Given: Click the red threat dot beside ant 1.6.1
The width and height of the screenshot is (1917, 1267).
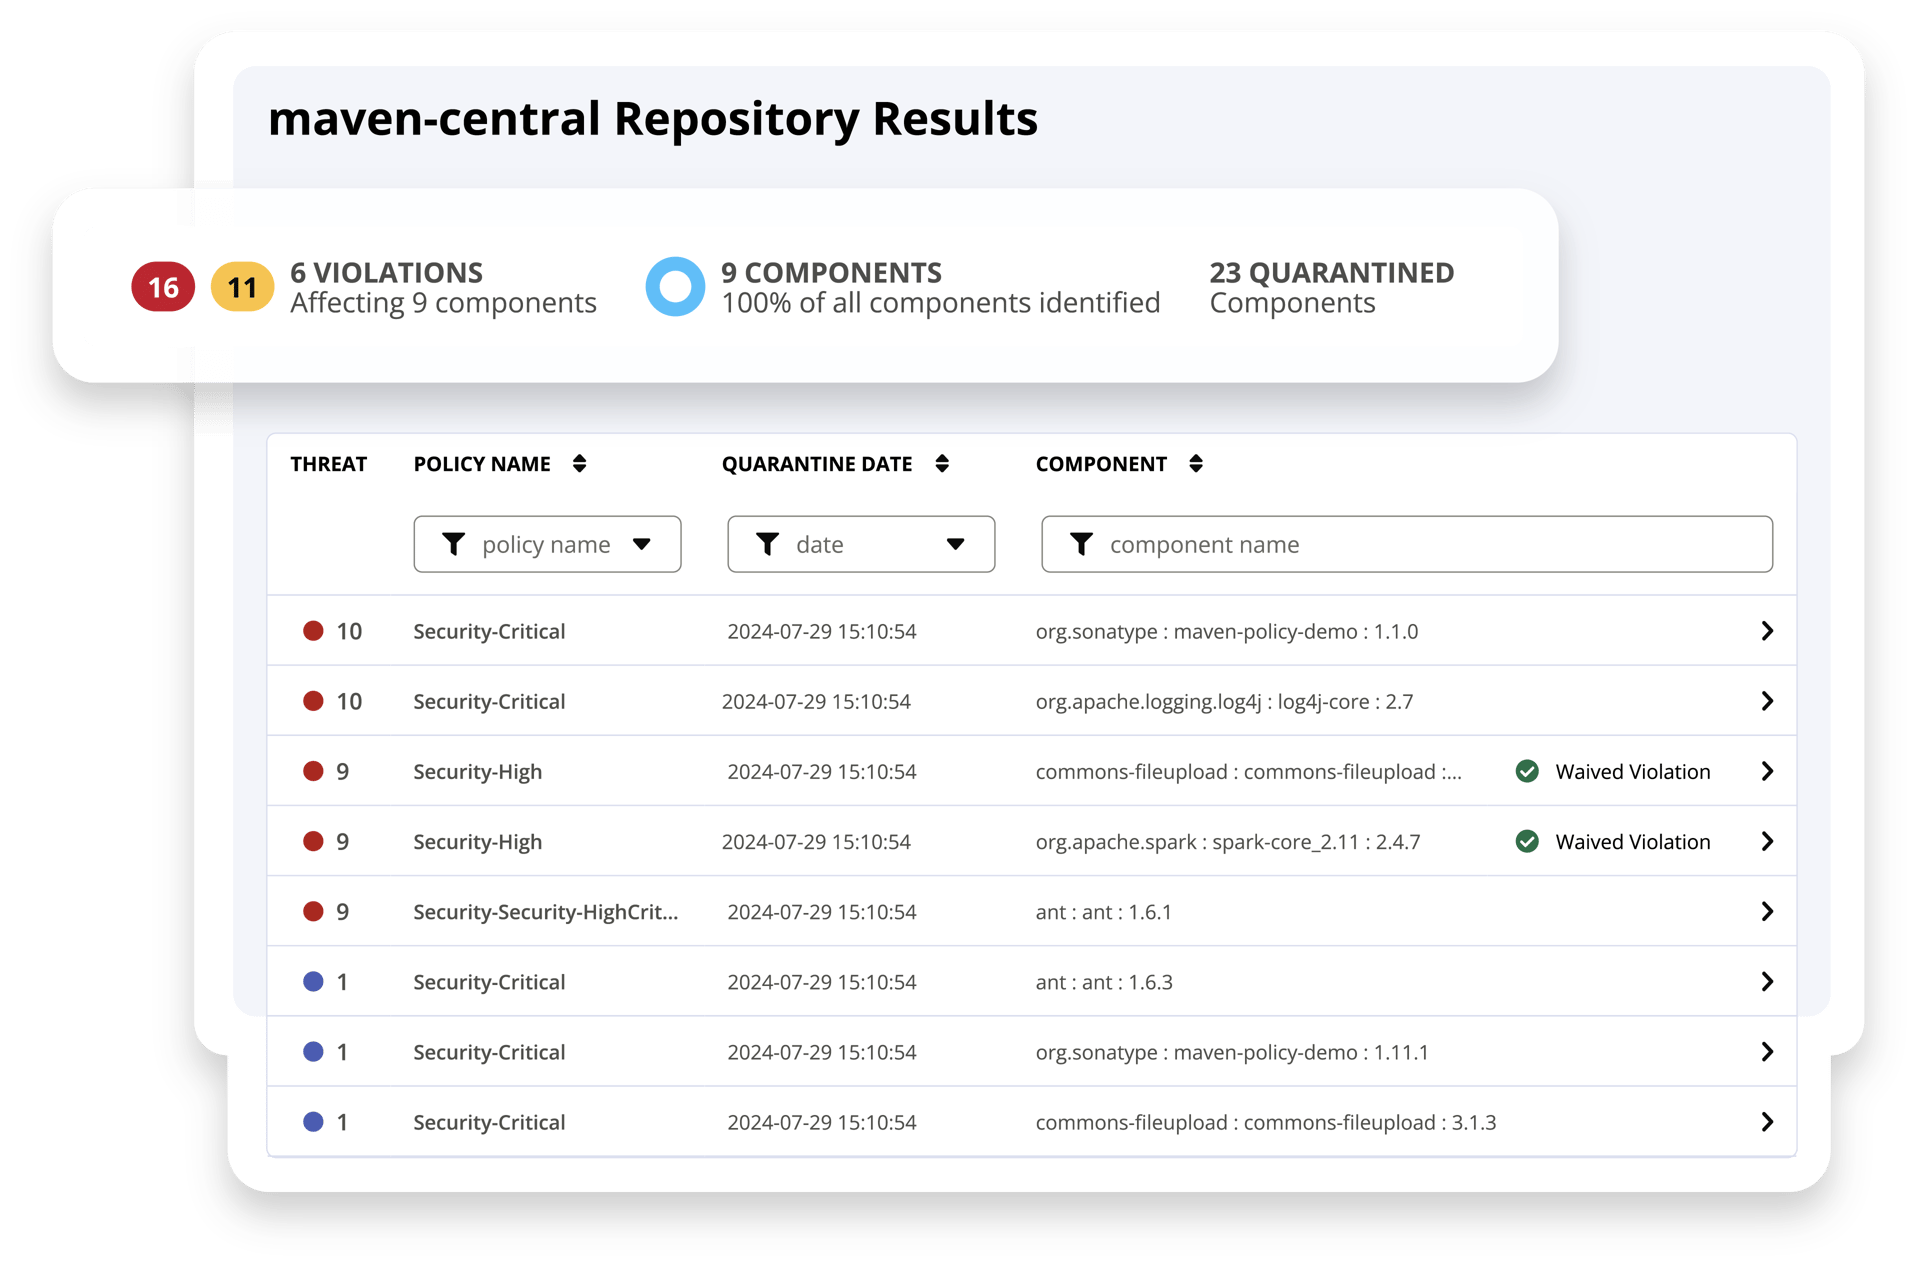Looking at the screenshot, I should [x=314, y=911].
